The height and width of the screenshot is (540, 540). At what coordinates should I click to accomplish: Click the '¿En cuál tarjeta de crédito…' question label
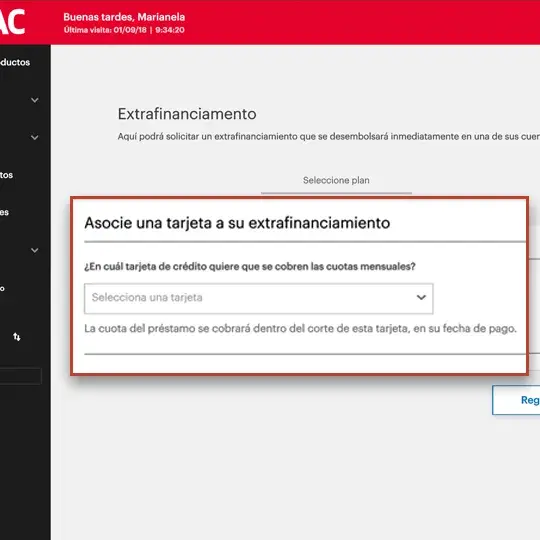pos(250,266)
